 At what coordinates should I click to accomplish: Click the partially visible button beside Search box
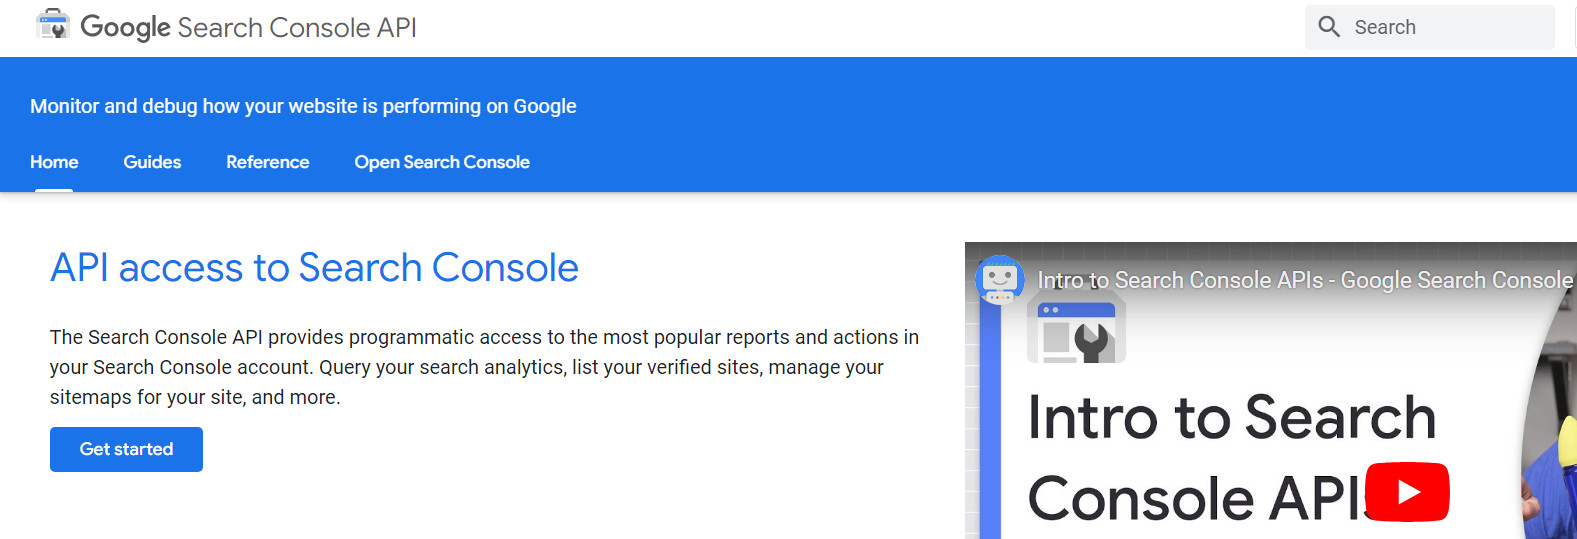[x=1574, y=27]
